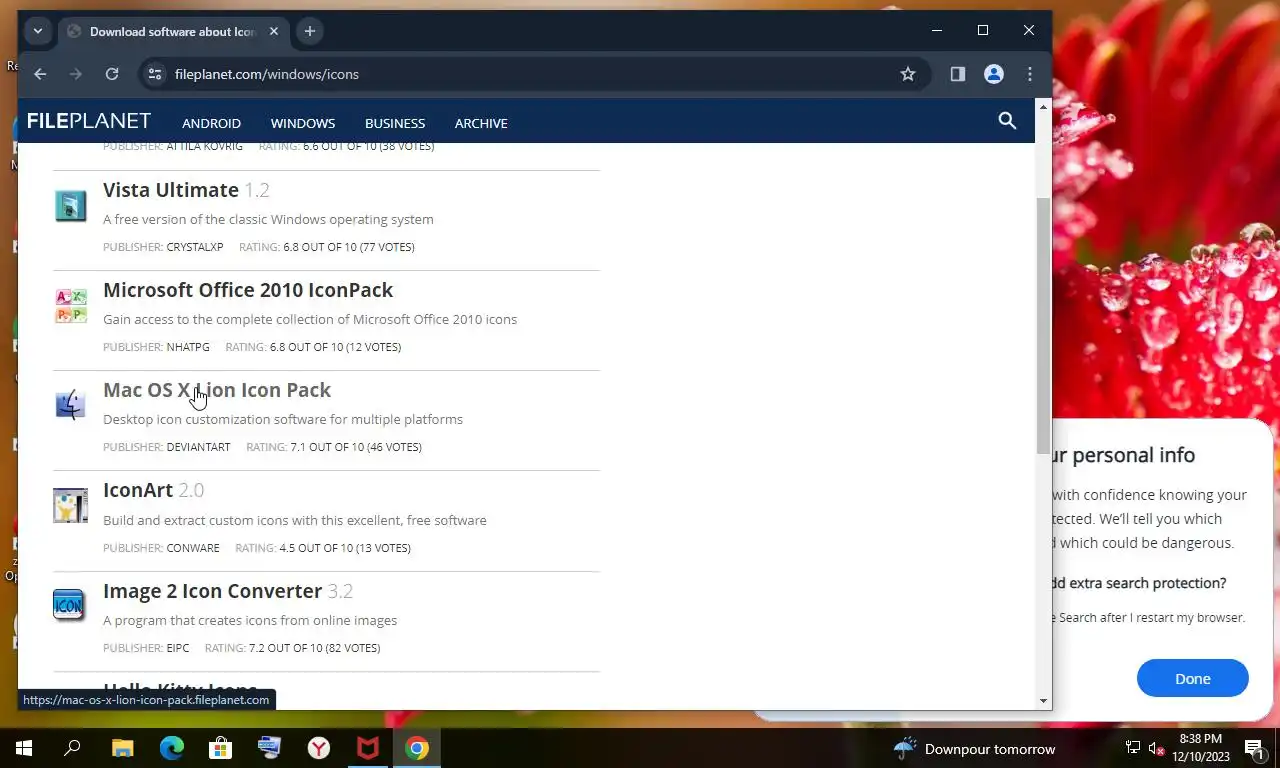The height and width of the screenshot is (768, 1280).
Task: Reload the FilePlanet page
Action: click(x=112, y=74)
